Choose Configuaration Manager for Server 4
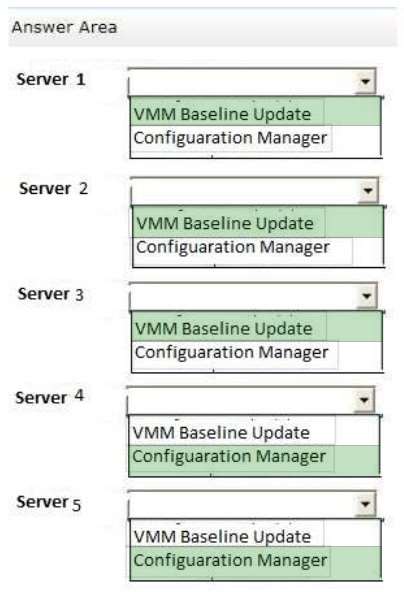Screen dimensions: 404x592 point(254,457)
